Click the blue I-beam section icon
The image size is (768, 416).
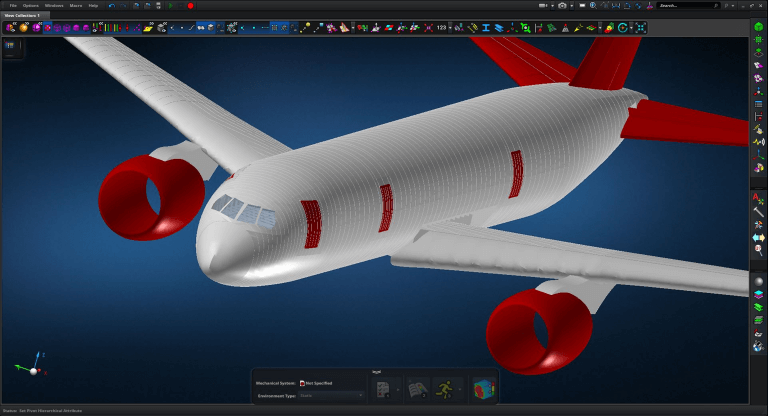click(x=486, y=28)
